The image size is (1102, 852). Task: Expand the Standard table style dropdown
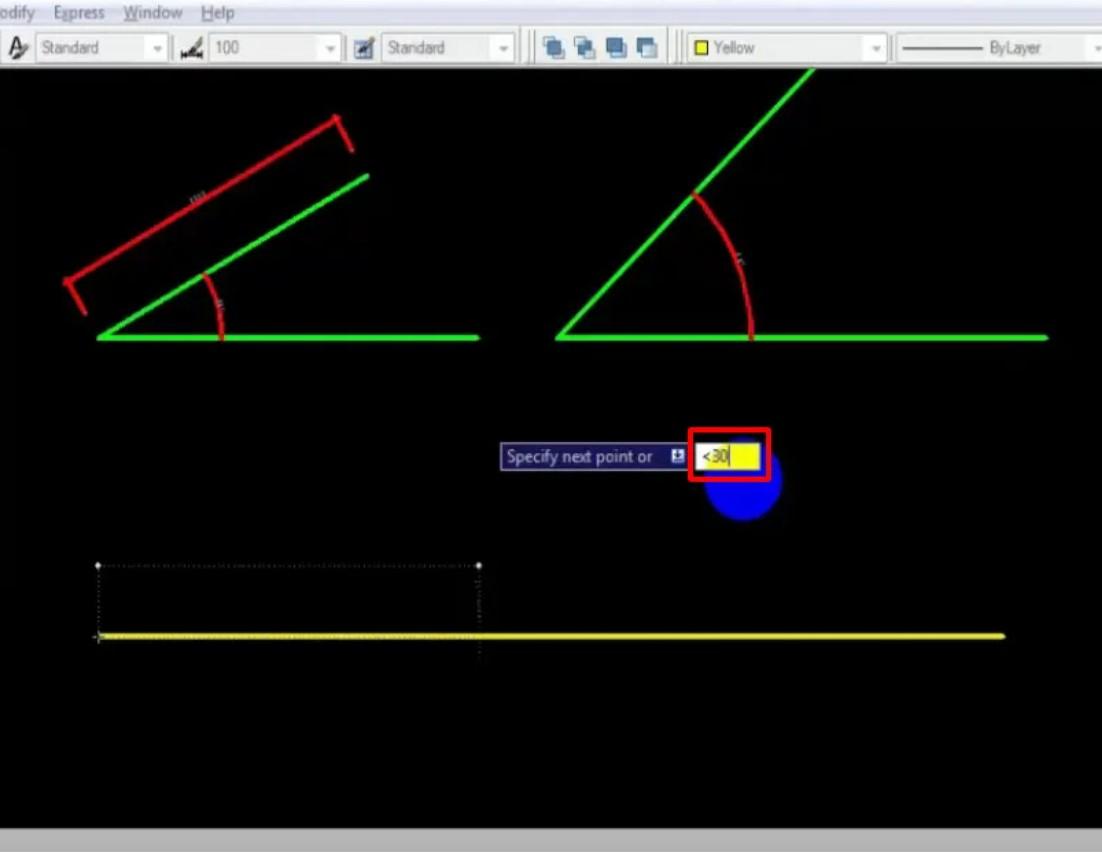pos(503,46)
